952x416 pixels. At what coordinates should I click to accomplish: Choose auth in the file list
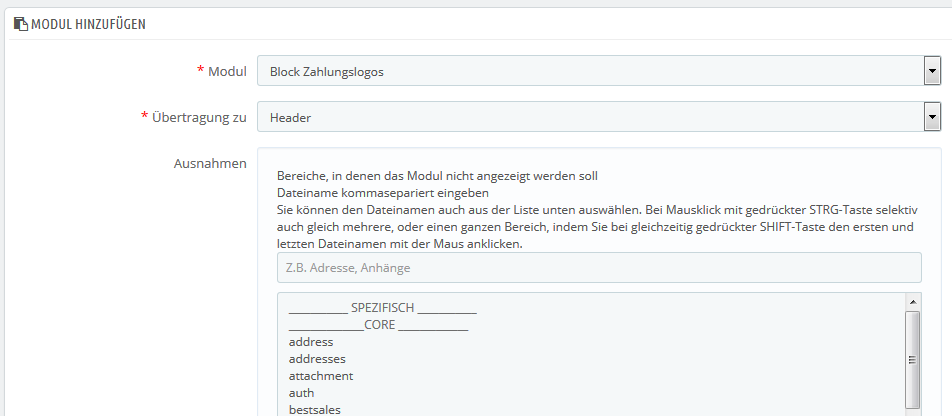(301, 393)
